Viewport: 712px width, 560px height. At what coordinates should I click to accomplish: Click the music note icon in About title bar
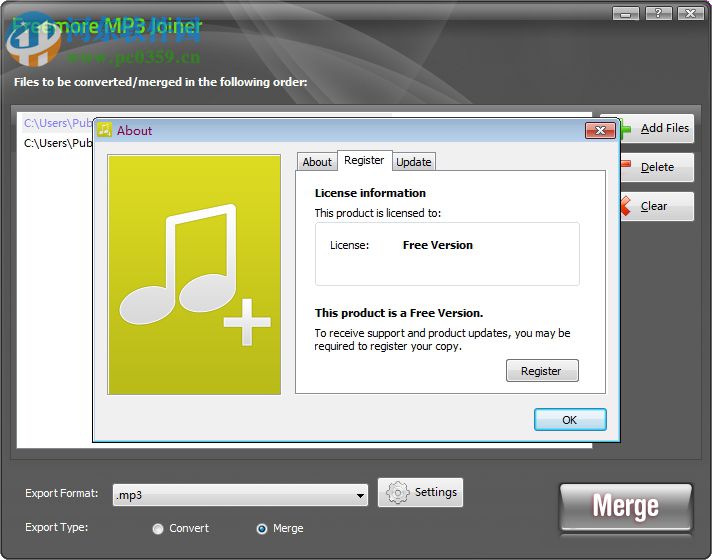(x=104, y=130)
